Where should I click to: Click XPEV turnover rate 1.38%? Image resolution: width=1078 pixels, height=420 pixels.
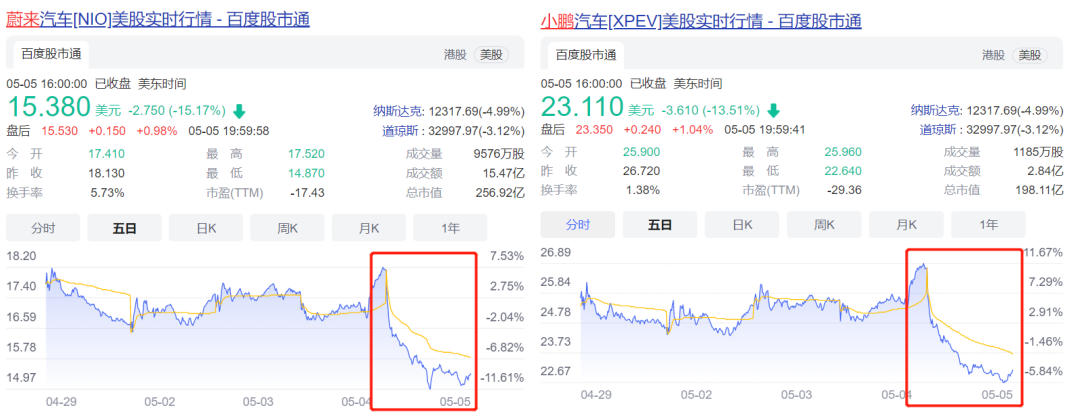coord(643,190)
